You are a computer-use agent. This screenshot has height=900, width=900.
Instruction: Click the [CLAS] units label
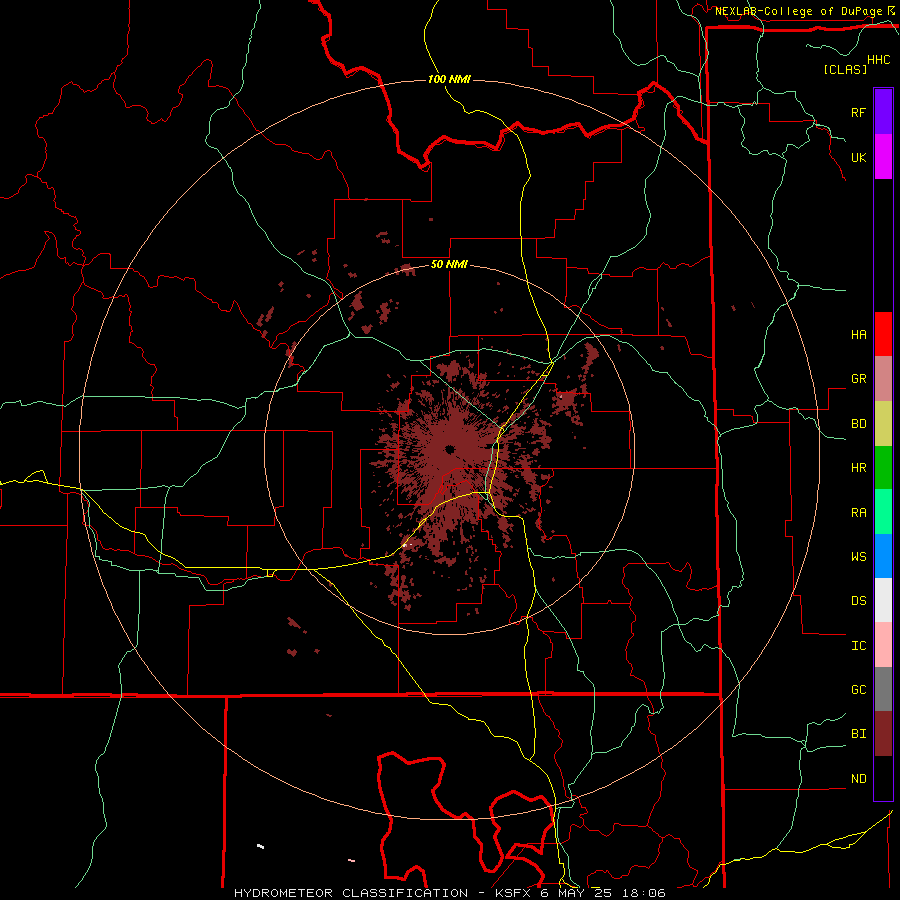click(845, 69)
